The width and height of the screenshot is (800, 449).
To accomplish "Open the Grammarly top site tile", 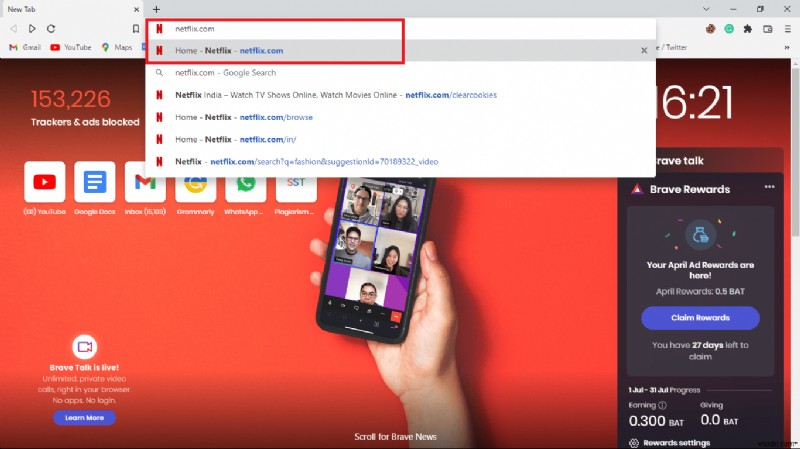I will click(195, 189).
